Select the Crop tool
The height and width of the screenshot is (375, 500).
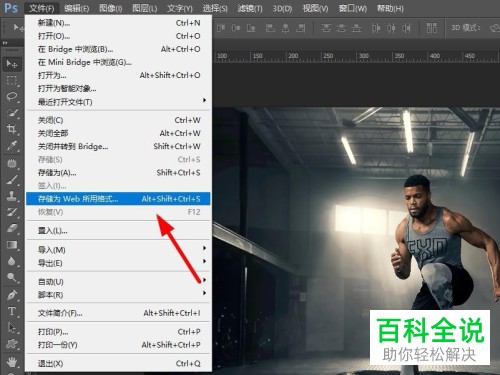click(x=12, y=129)
